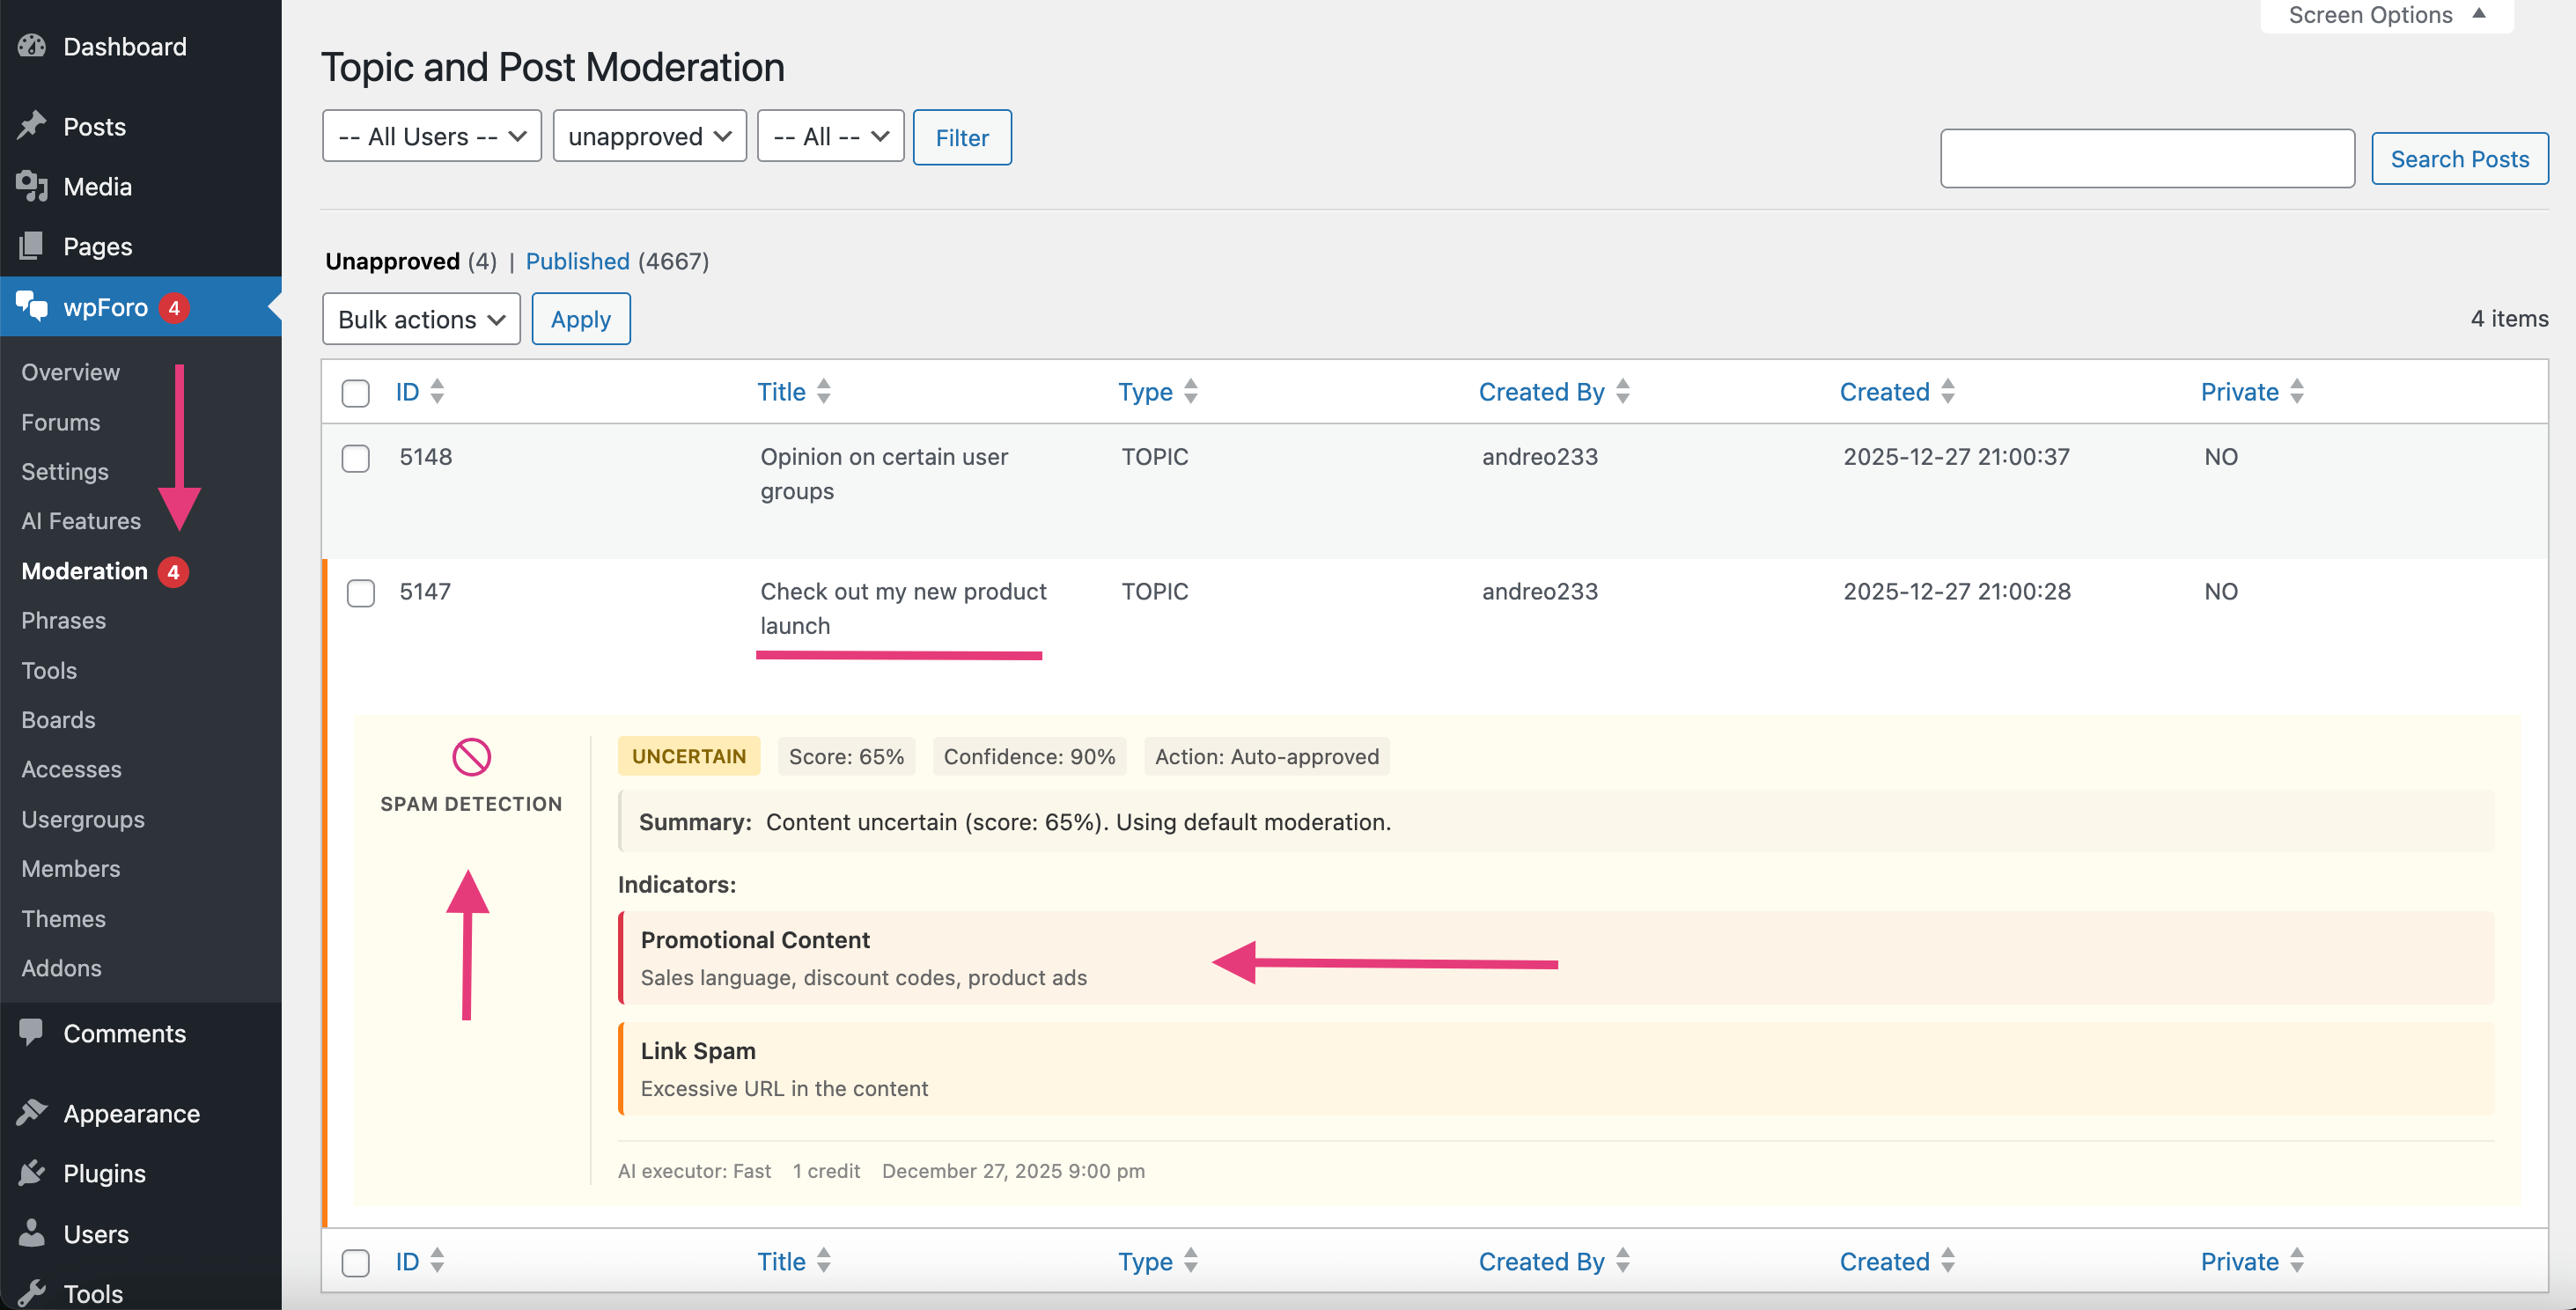This screenshot has width=2576, height=1310.
Task: Open wpForo via the speech-bubbles icon
Action: pos(33,306)
